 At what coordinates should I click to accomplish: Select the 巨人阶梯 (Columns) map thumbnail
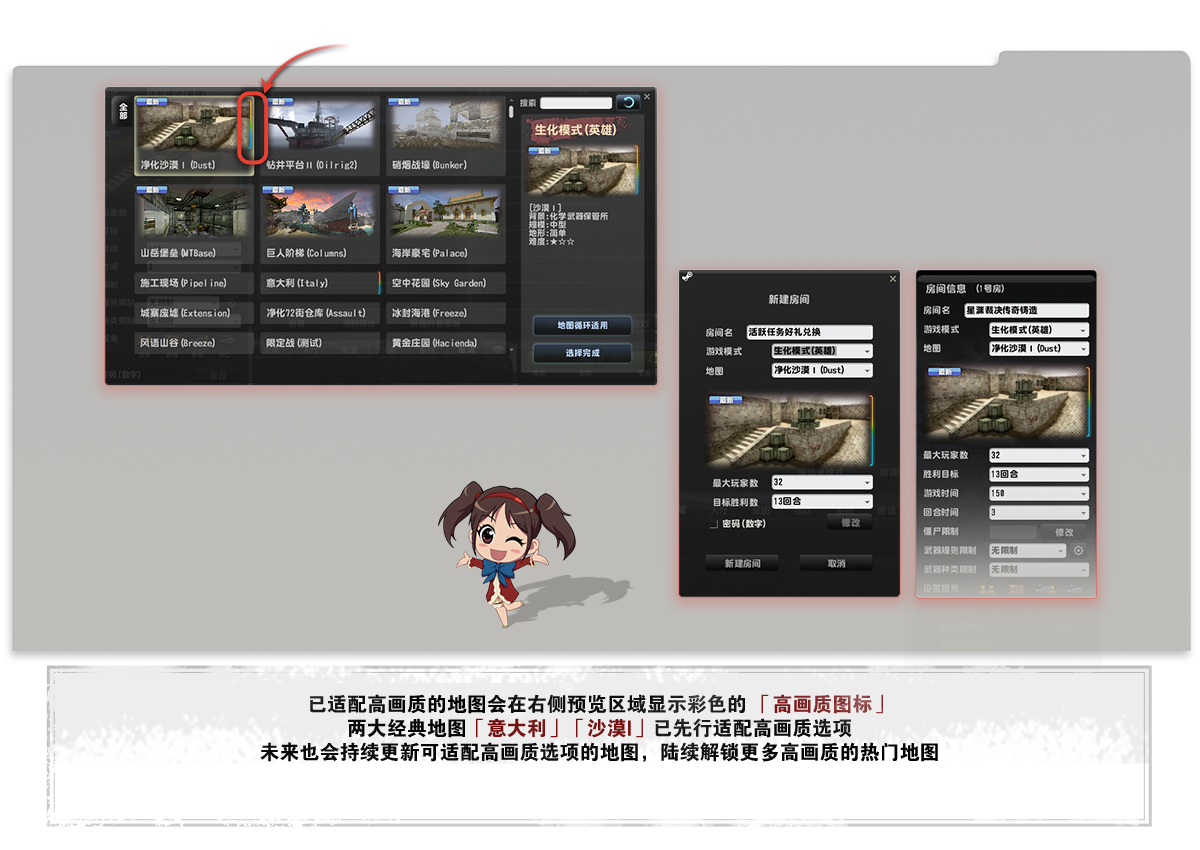click(320, 223)
